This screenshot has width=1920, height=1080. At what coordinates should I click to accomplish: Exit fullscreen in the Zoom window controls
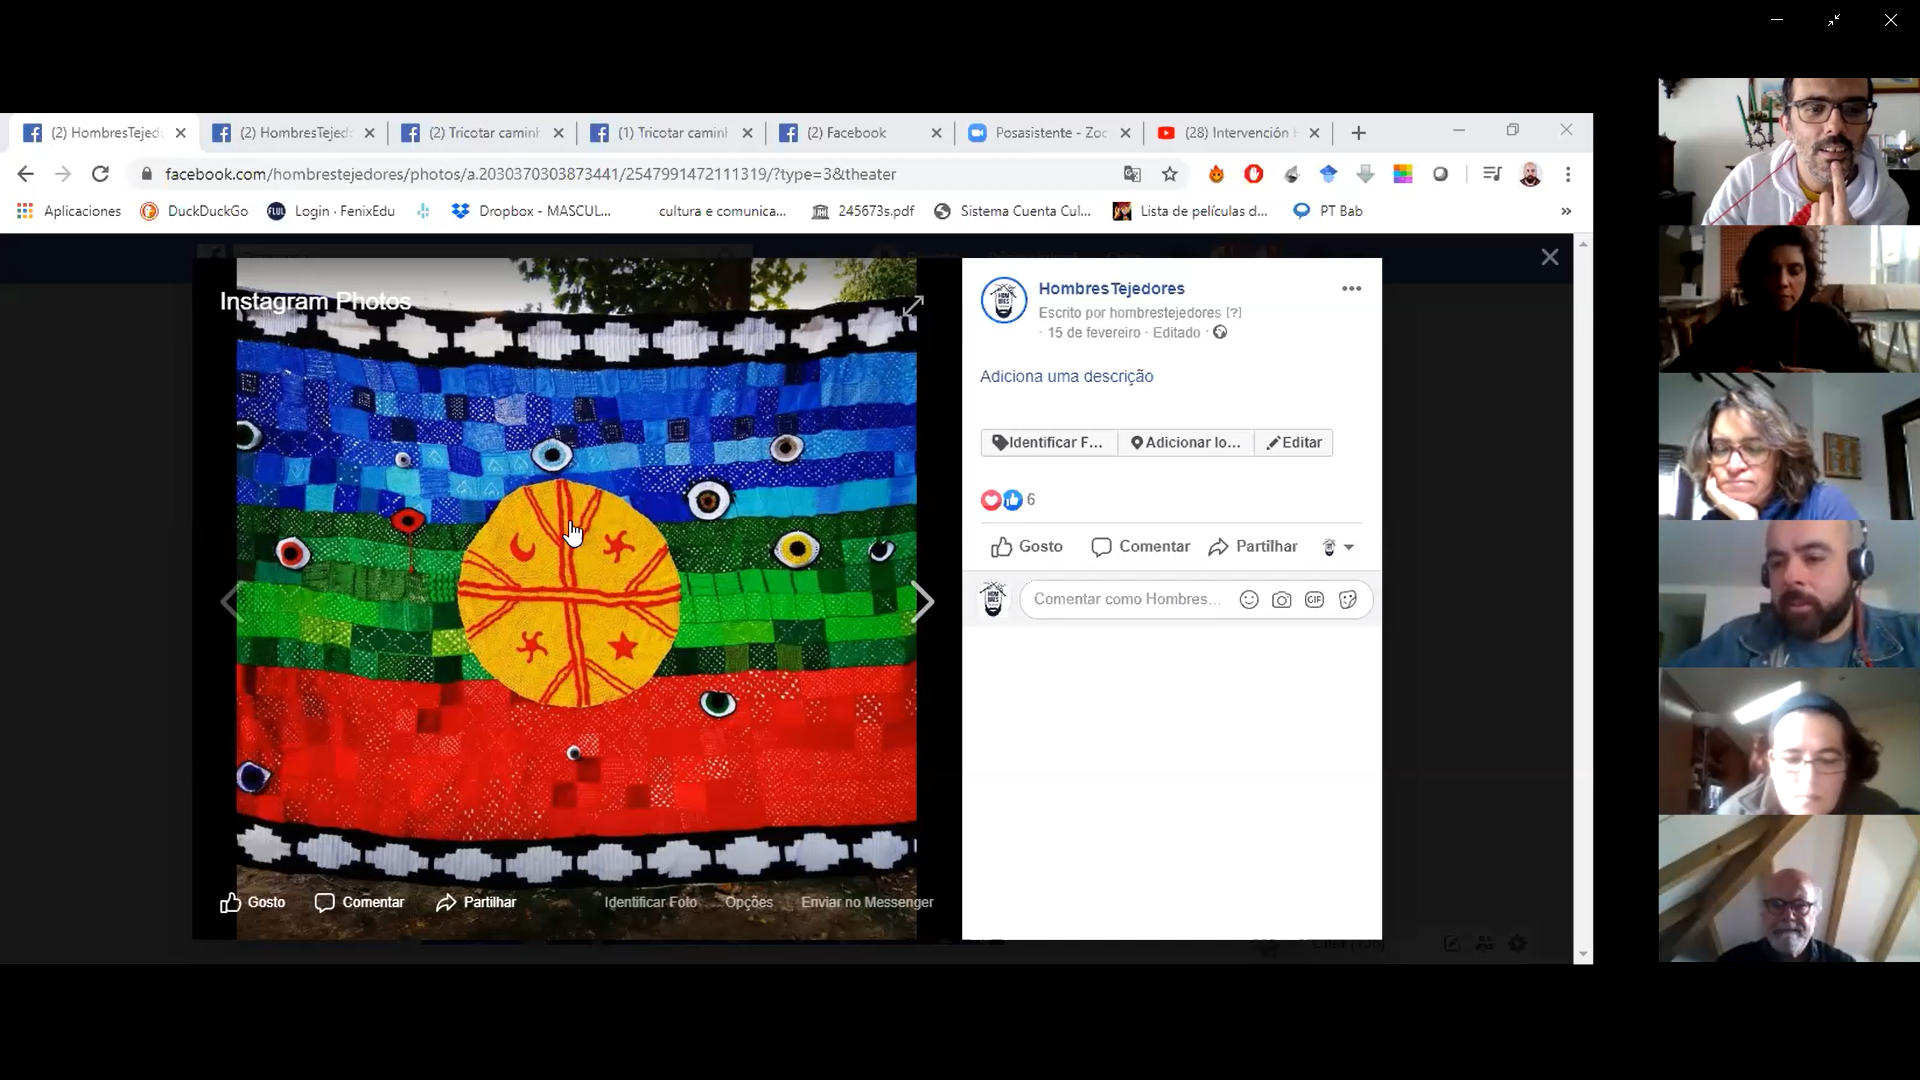(1834, 20)
